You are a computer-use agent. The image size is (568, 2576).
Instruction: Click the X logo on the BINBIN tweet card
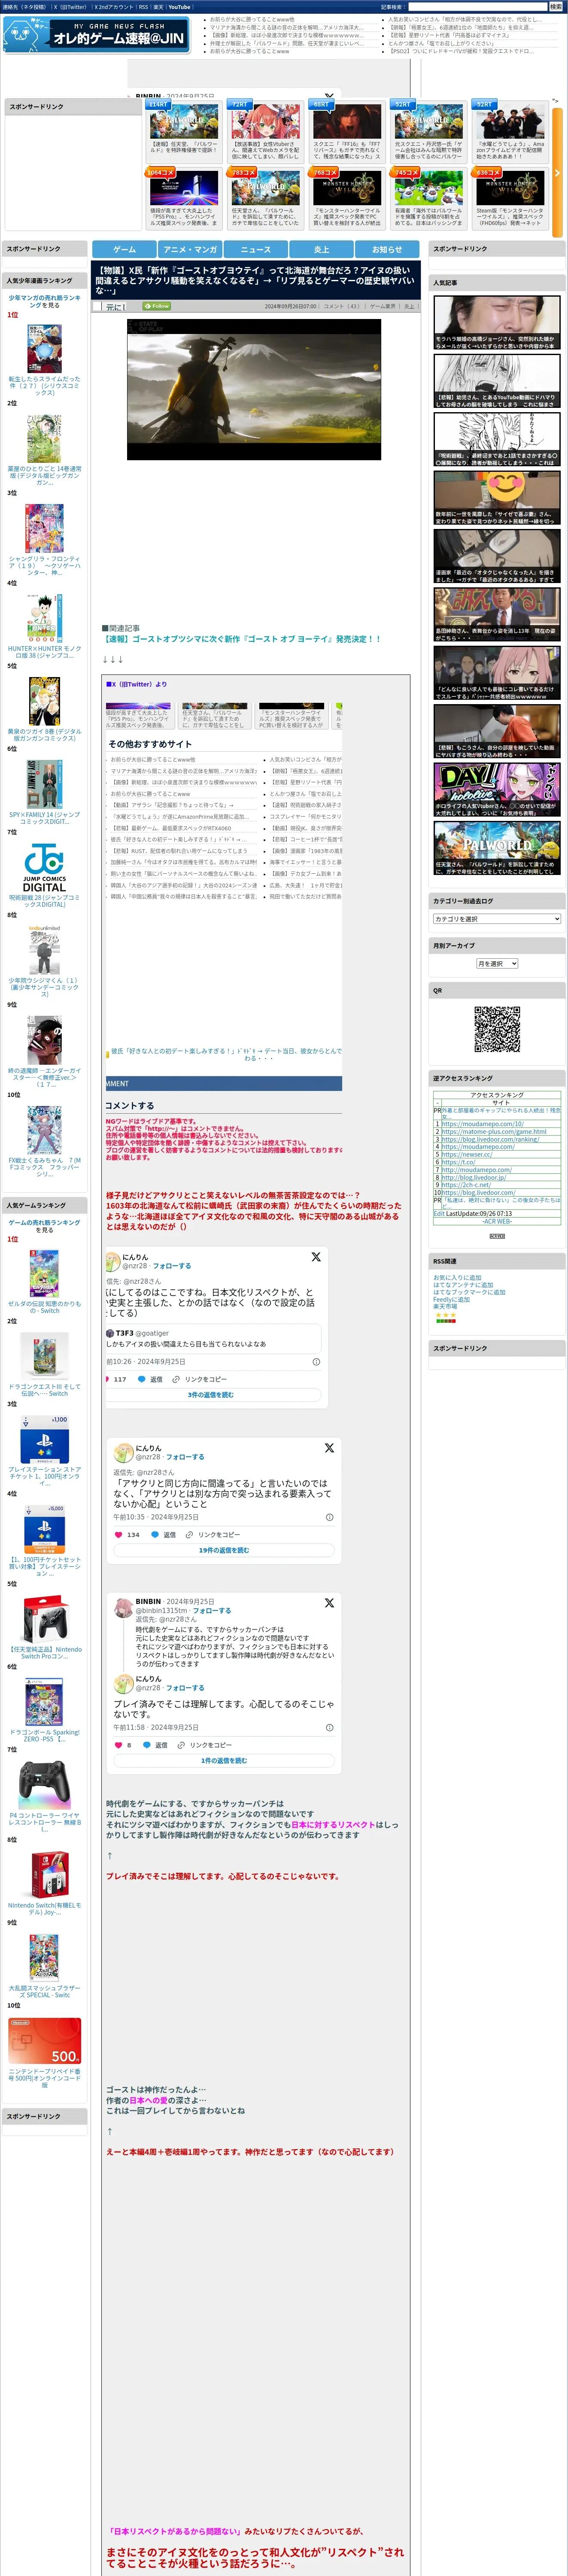pyautogui.click(x=329, y=1603)
